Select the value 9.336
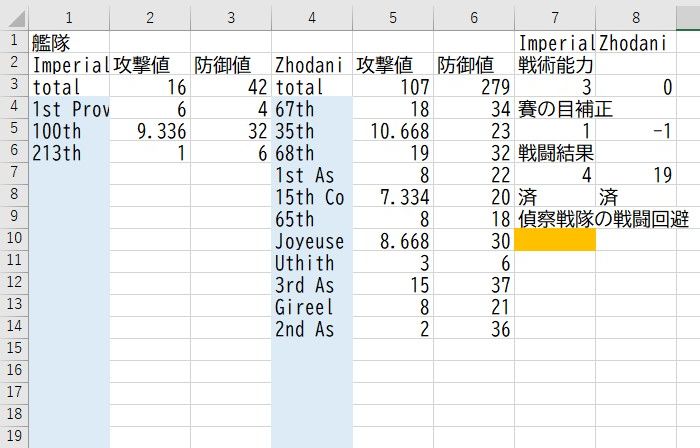The height and width of the screenshot is (448, 700). coord(150,130)
